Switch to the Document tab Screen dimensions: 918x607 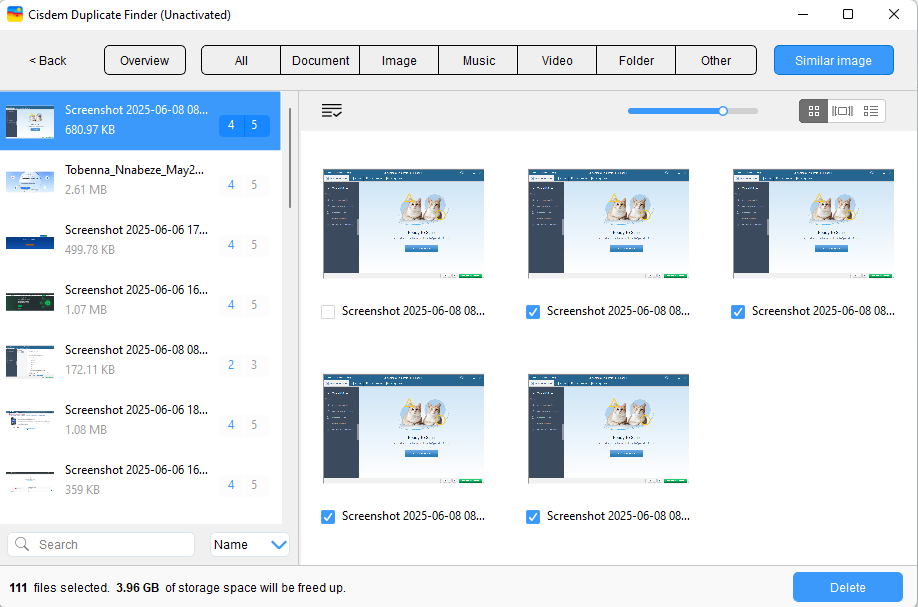(x=320, y=60)
